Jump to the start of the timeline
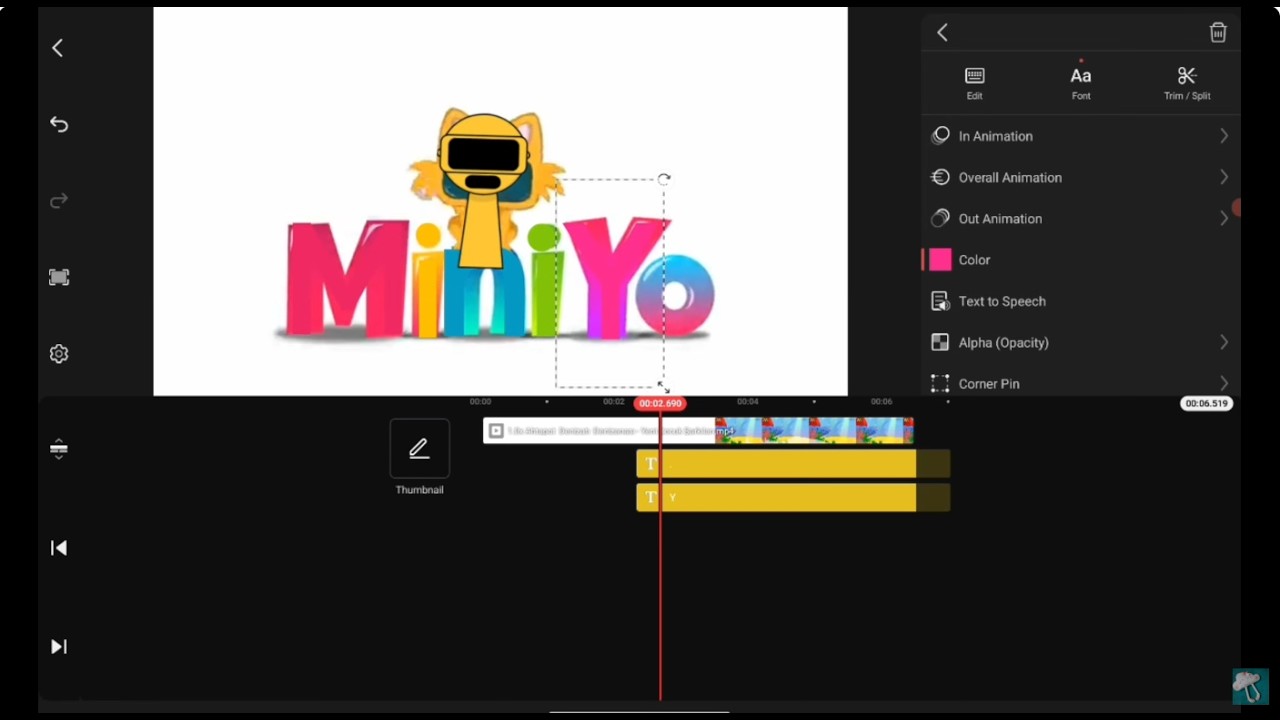1280x720 pixels. tap(59, 548)
